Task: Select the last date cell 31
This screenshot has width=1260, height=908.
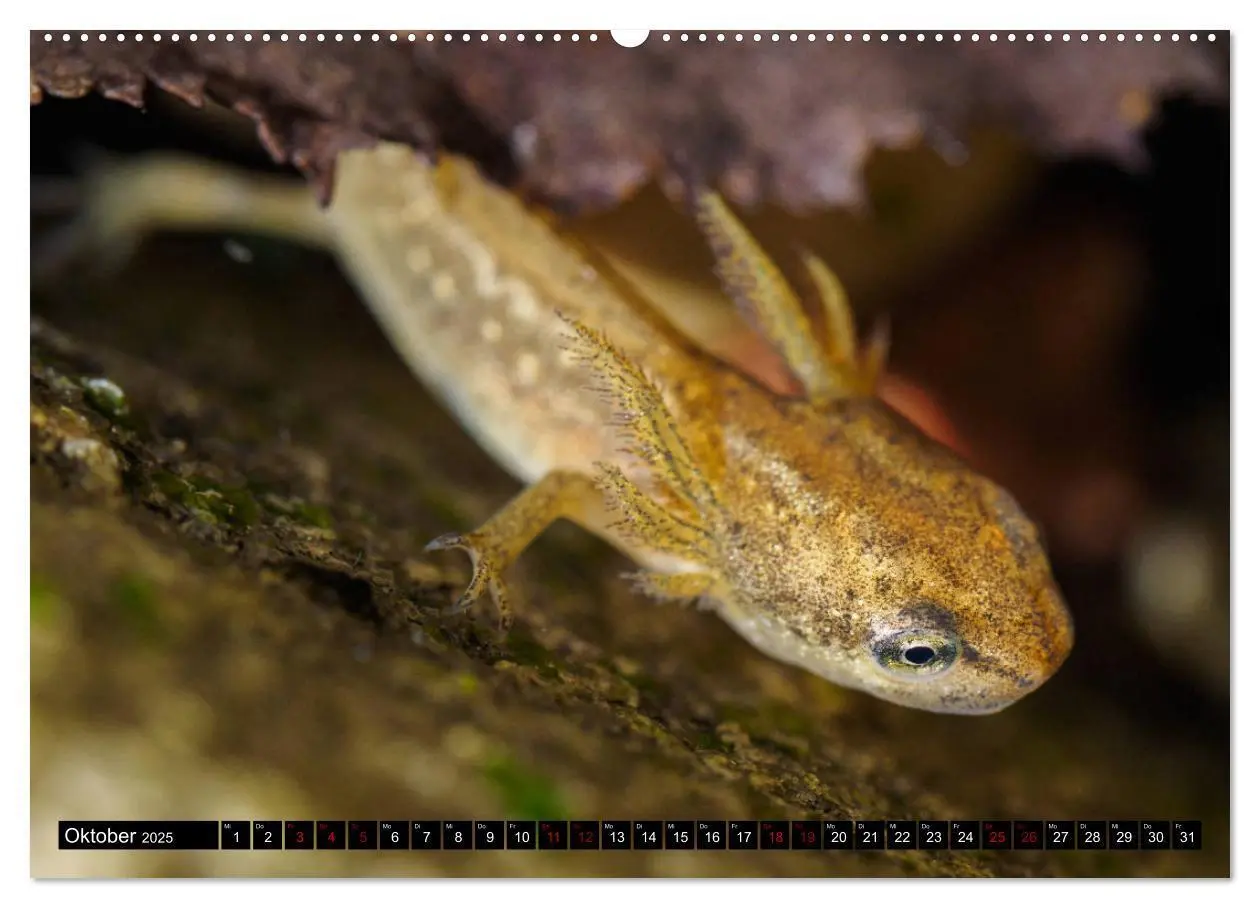Action: tap(1186, 836)
